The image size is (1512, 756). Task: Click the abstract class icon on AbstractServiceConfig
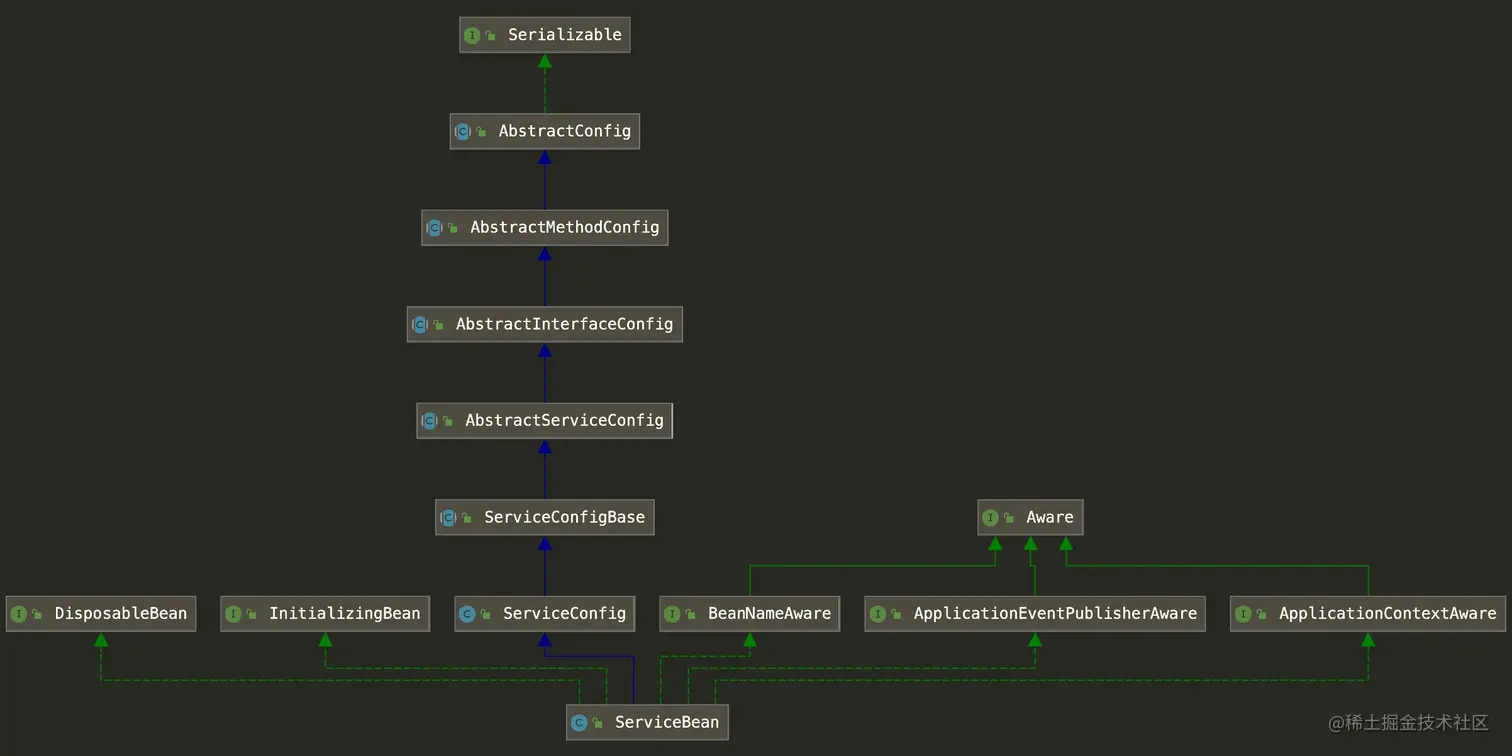431,420
